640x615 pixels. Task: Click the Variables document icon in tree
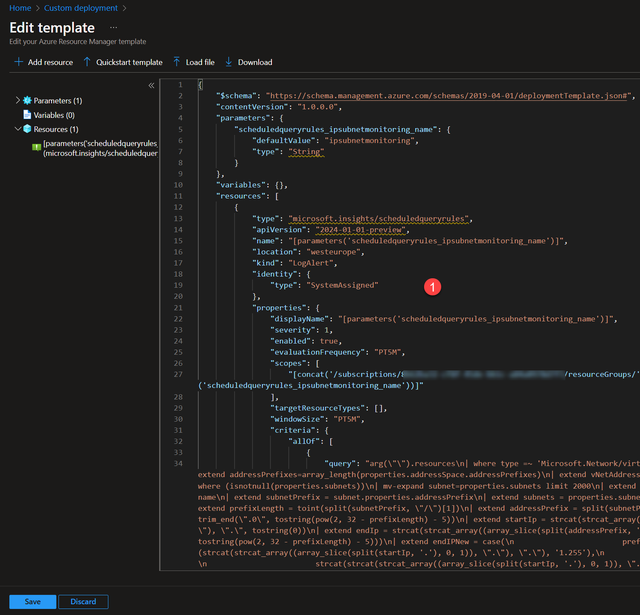click(27, 115)
